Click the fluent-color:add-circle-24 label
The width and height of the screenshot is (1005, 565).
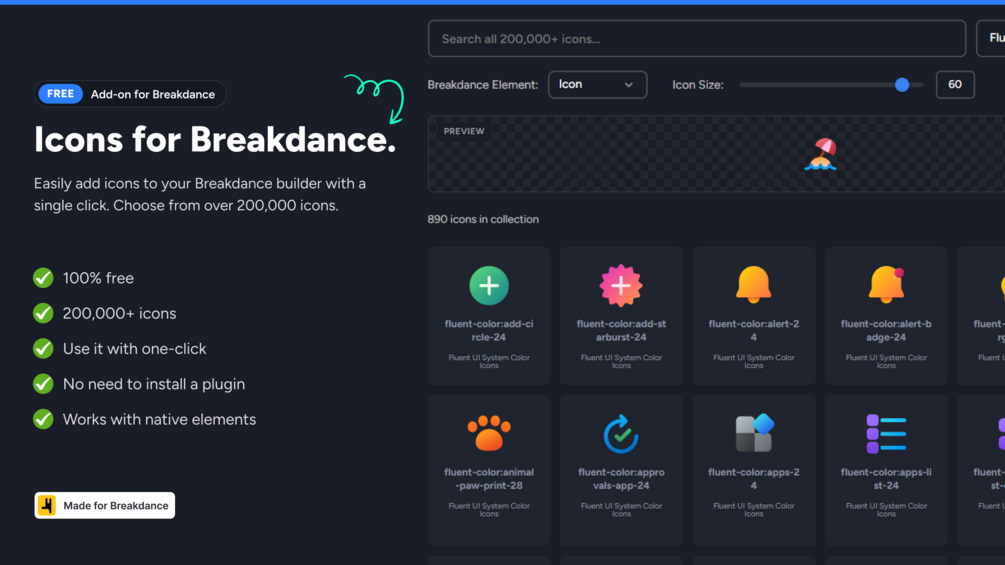pyautogui.click(x=489, y=331)
